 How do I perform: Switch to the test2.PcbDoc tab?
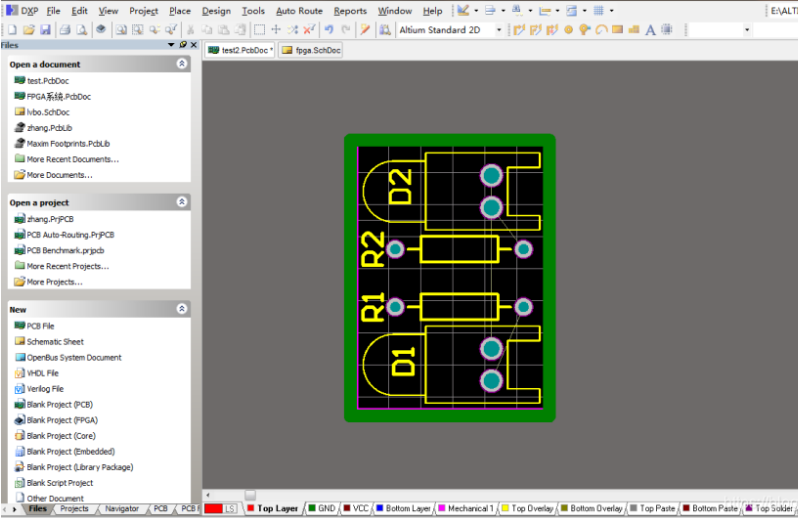241,50
